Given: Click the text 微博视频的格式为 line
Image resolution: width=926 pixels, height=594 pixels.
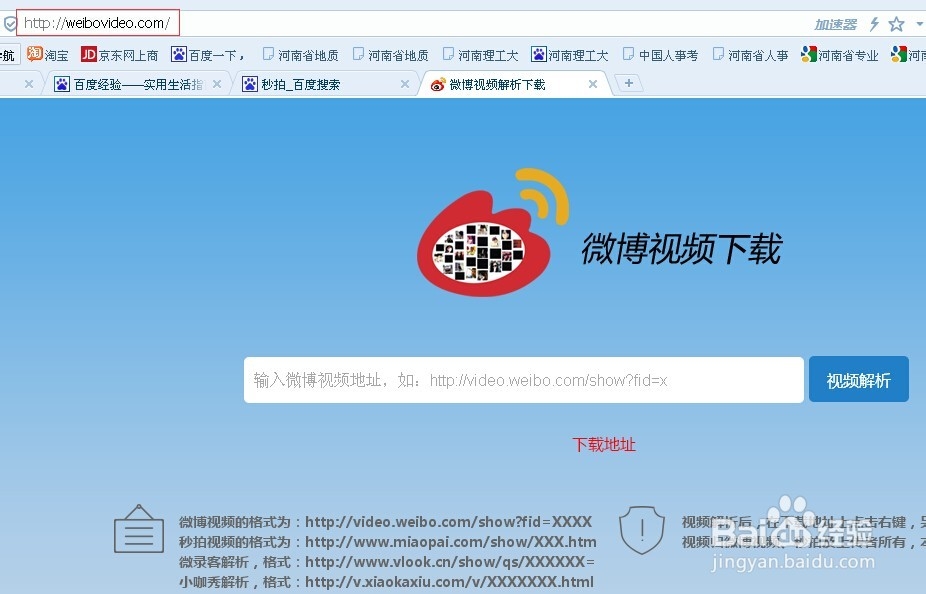Looking at the screenshot, I should point(386,522).
